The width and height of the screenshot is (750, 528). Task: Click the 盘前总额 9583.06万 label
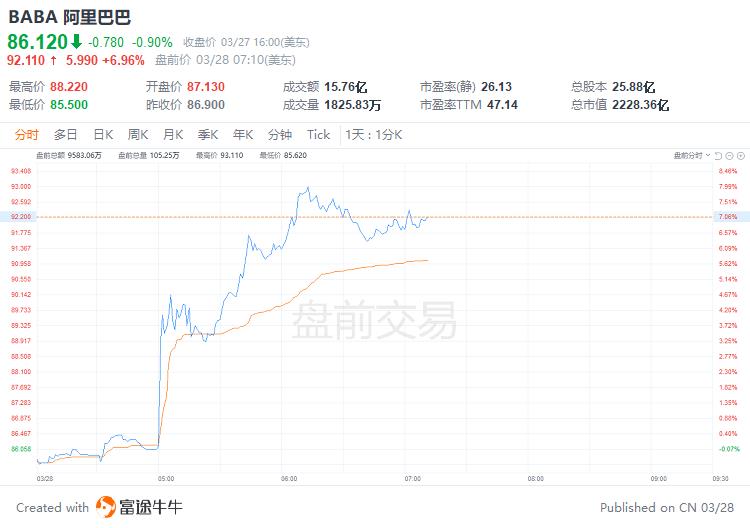pos(69,155)
